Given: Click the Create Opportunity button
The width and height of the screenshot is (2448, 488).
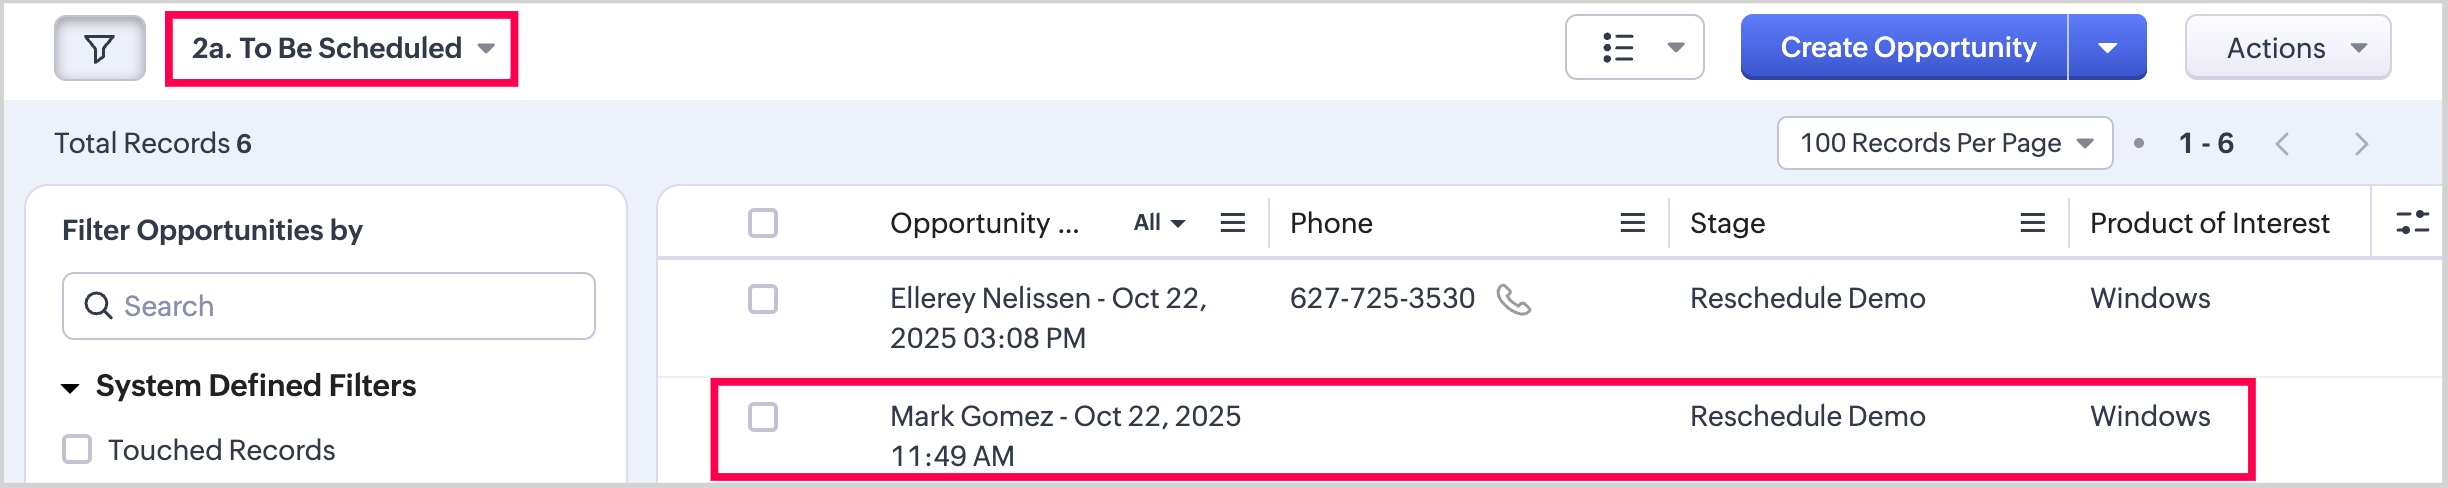Looking at the screenshot, I should pos(1906,48).
